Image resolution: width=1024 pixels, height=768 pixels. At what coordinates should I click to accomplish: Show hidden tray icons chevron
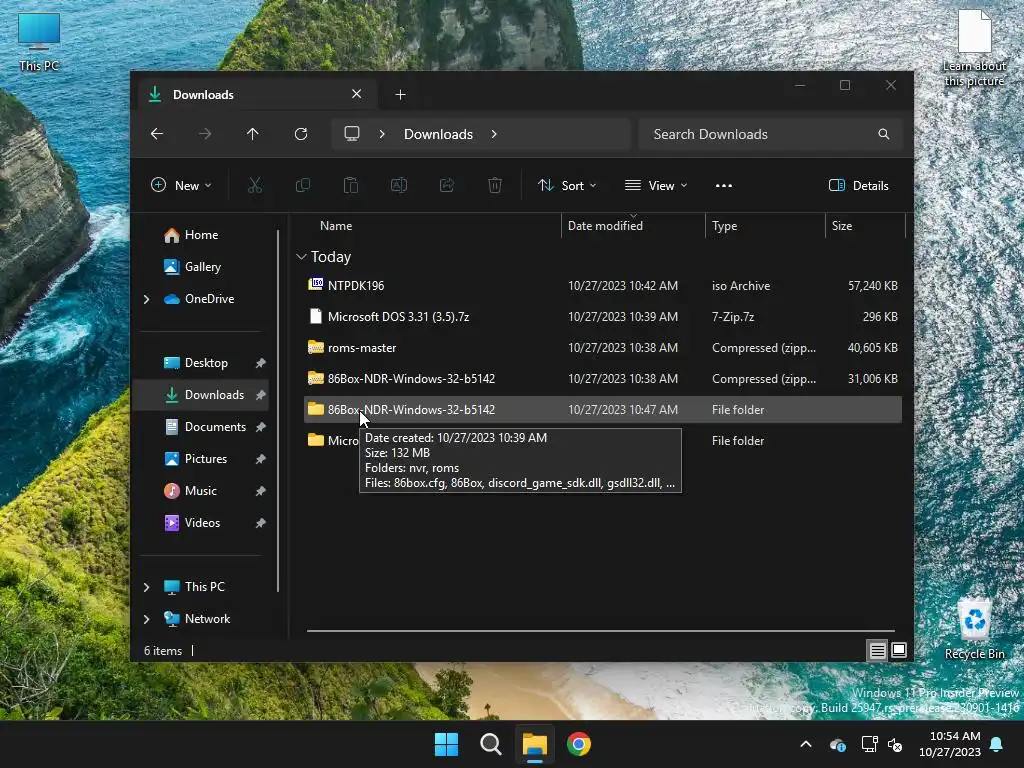pyautogui.click(x=806, y=744)
